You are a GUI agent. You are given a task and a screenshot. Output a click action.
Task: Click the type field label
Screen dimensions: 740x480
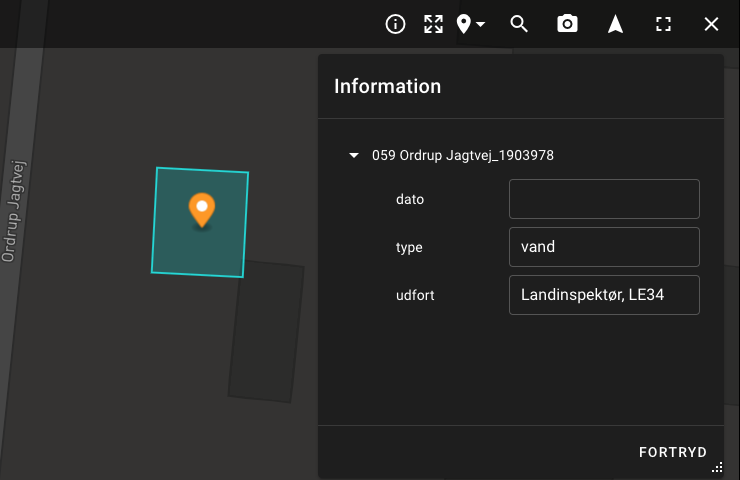(409, 247)
